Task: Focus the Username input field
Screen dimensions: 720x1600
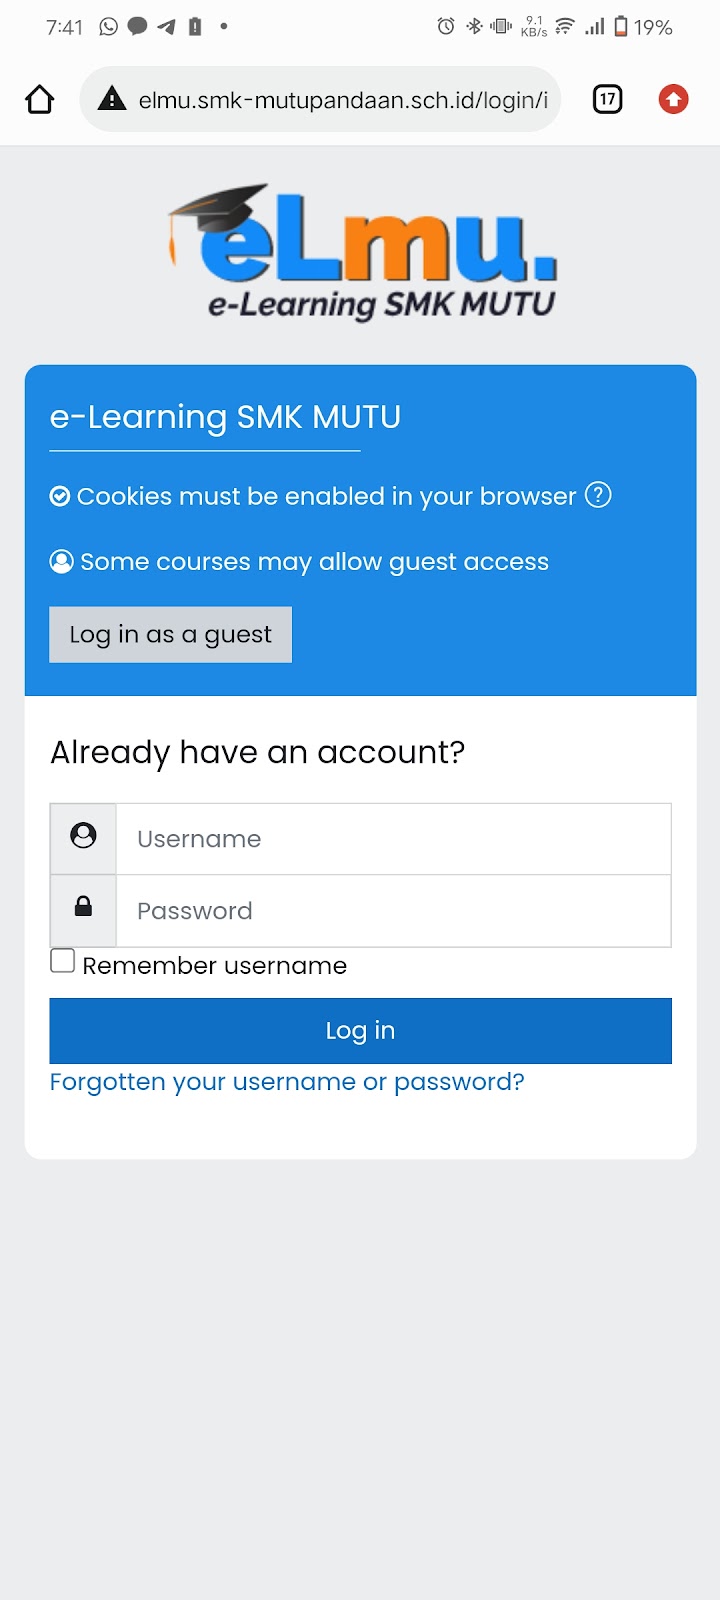Action: pyautogui.click(x=394, y=839)
